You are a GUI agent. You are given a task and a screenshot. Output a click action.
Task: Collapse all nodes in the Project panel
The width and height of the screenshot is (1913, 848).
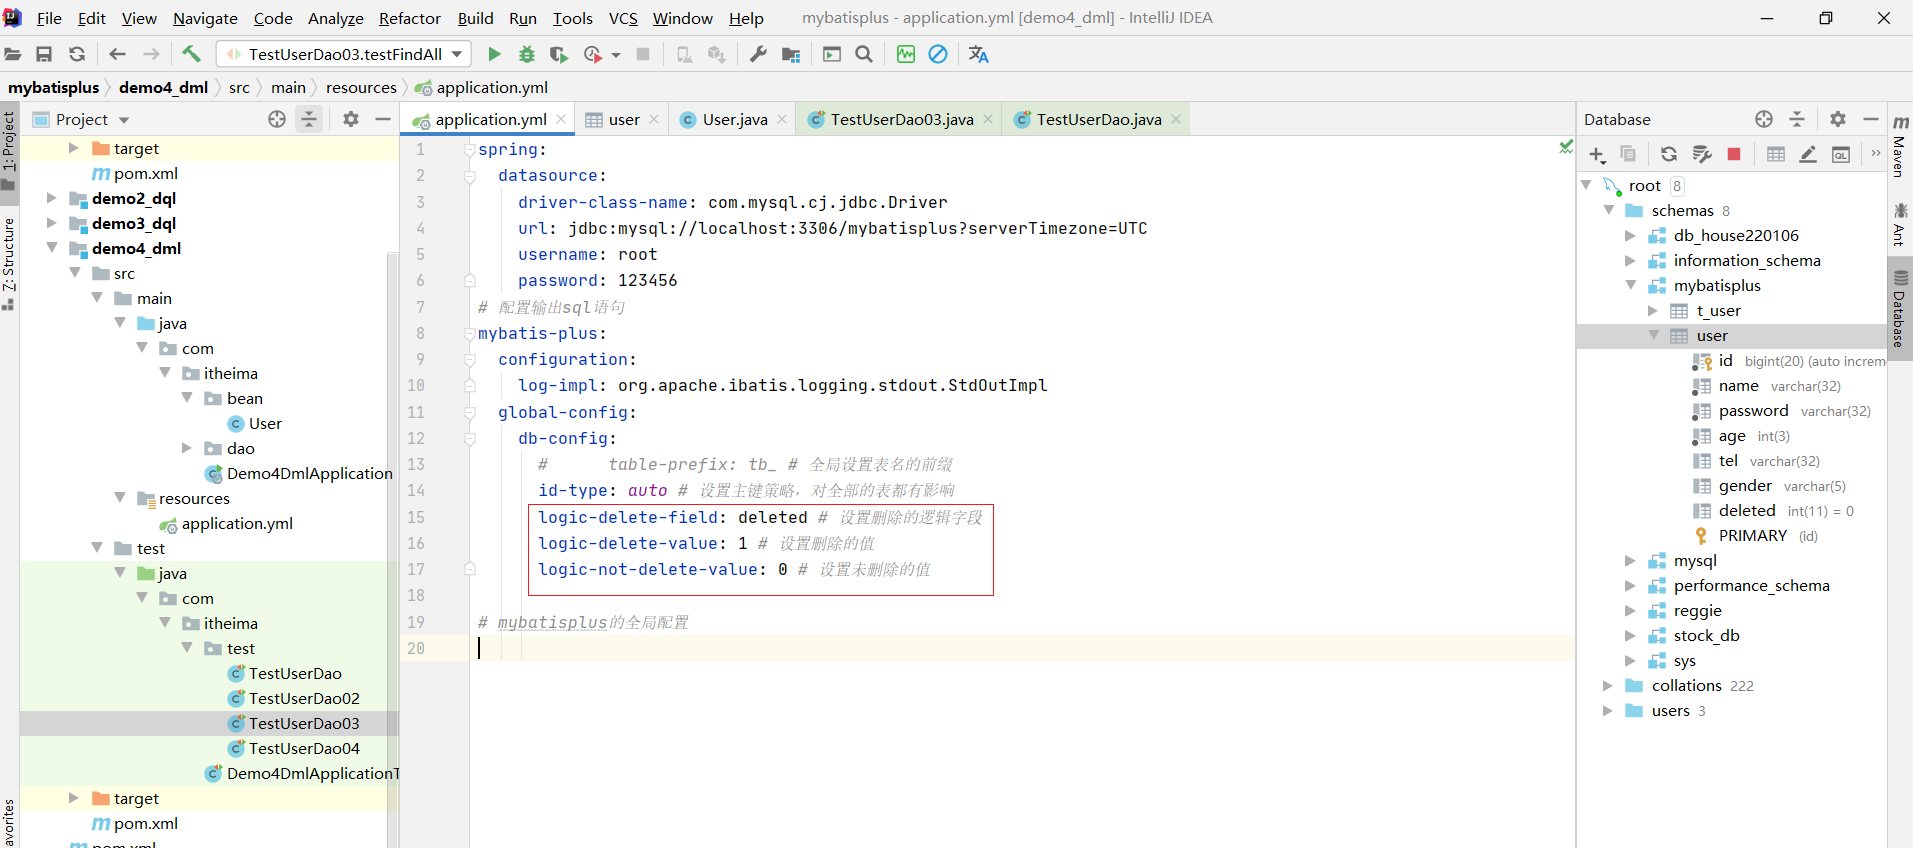pos(309,119)
